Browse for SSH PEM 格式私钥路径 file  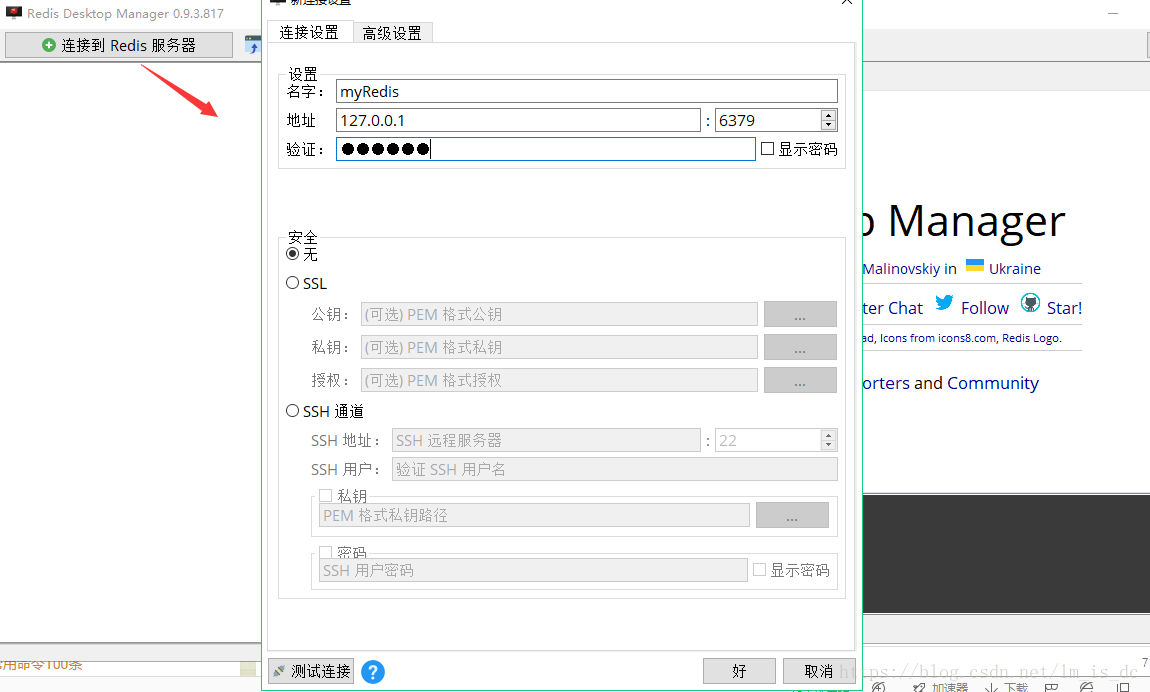tap(792, 515)
